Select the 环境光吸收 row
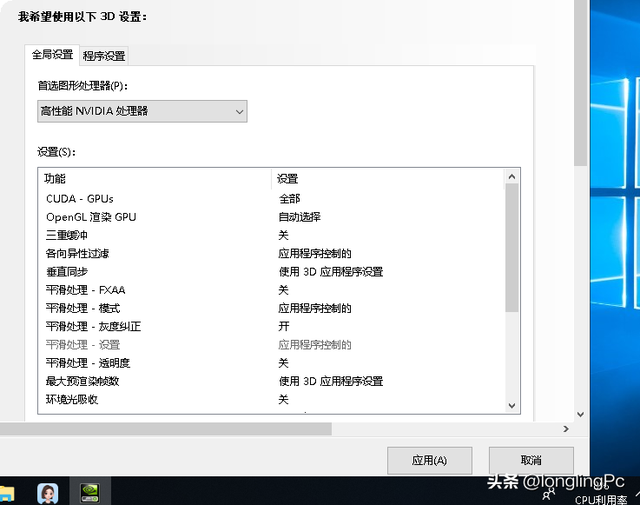This screenshot has height=505, width=640. tap(272, 399)
